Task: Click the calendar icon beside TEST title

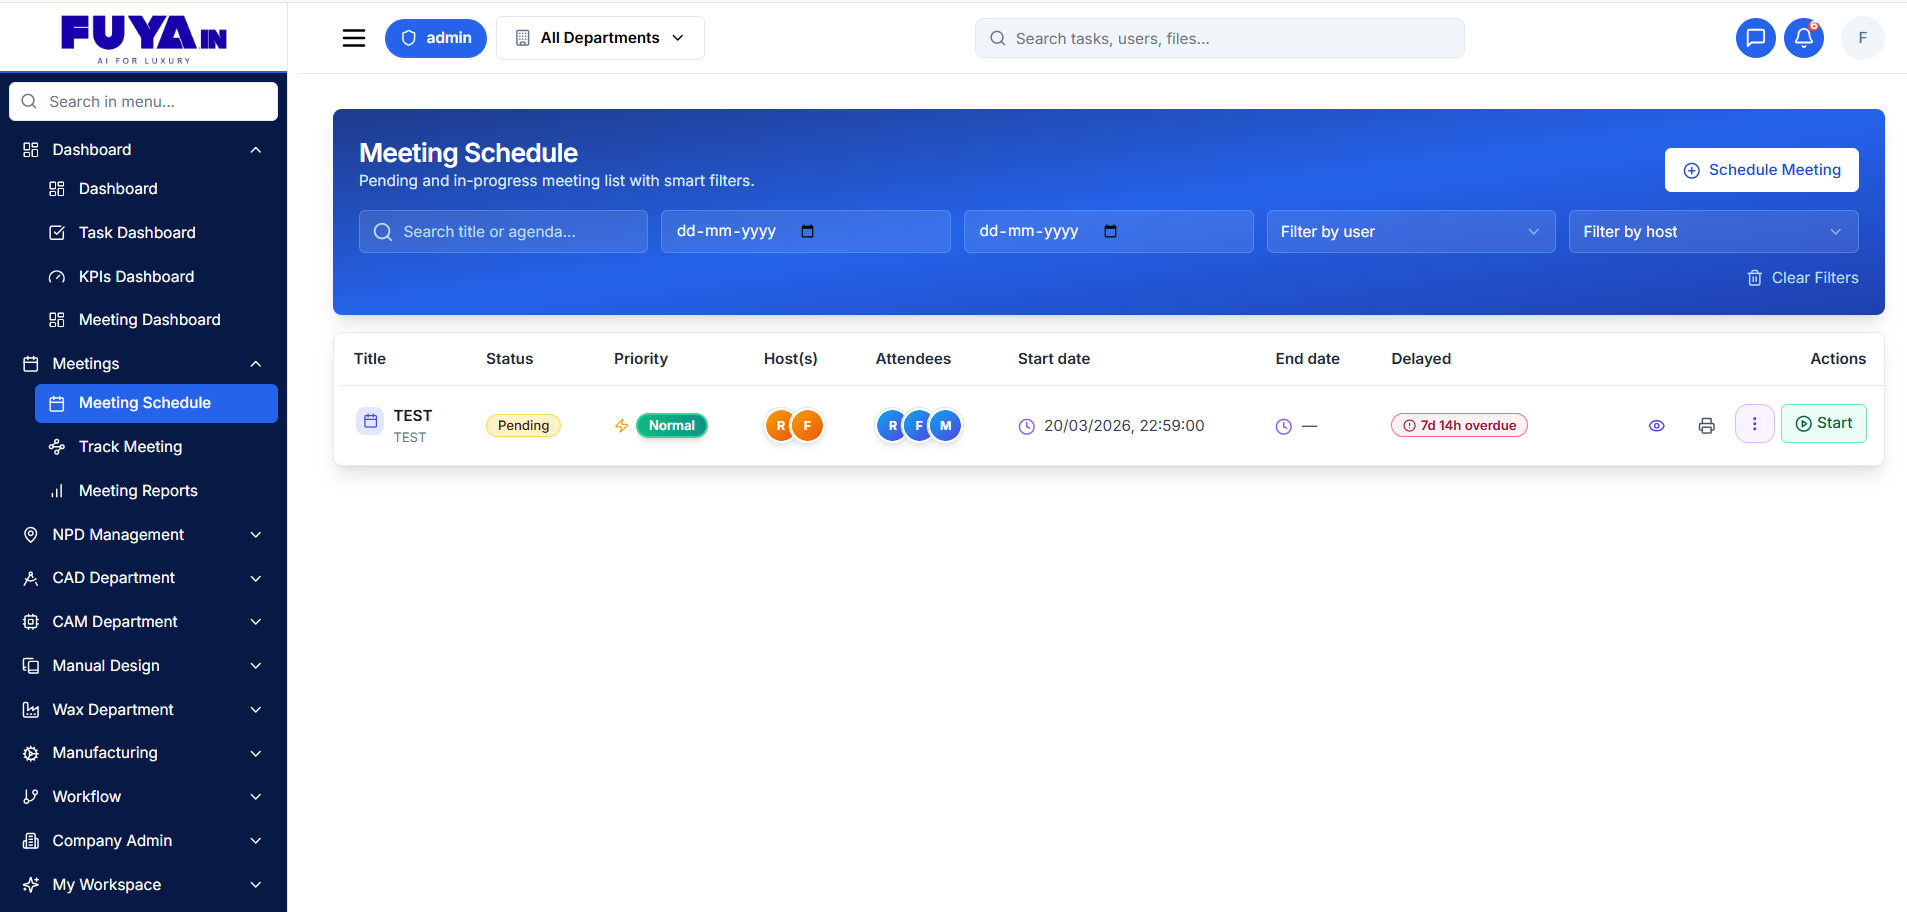Action: [370, 421]
